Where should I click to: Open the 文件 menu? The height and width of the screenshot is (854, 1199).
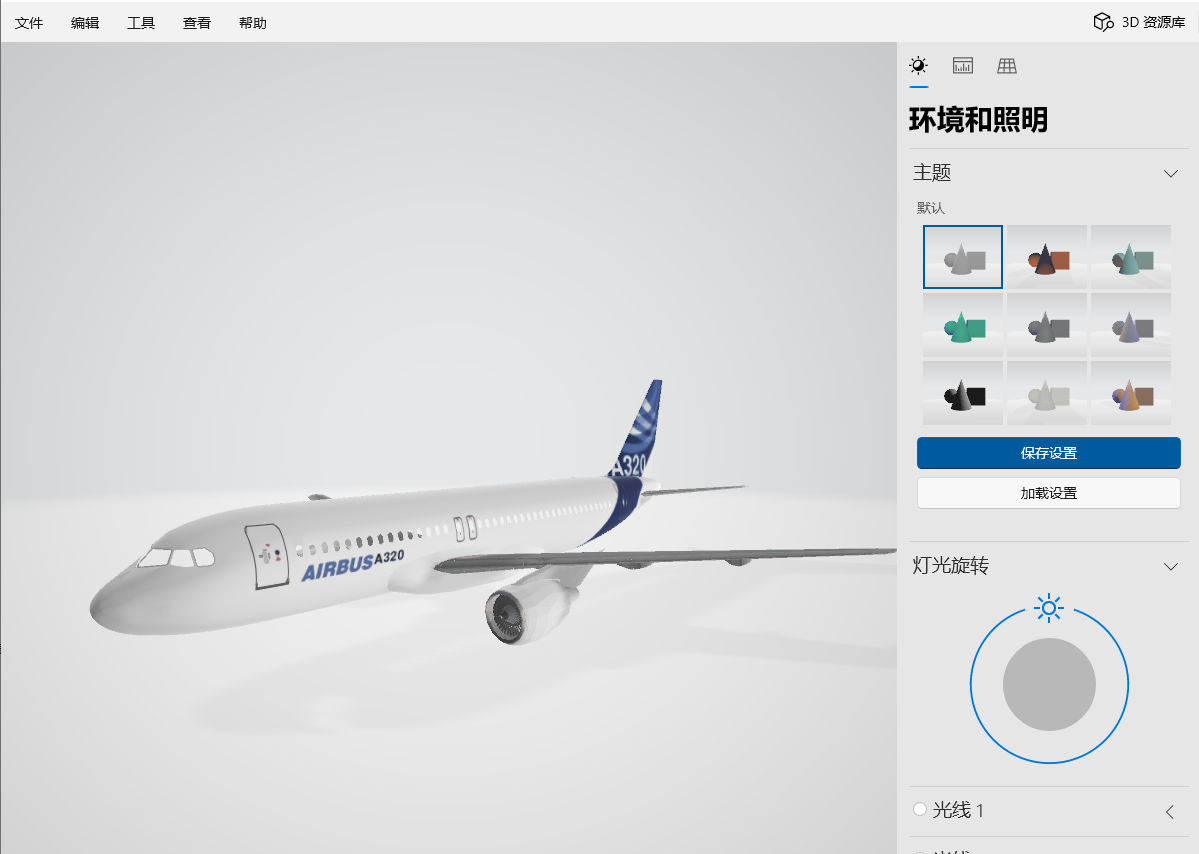pyautogui.click(x=29, y=23)
